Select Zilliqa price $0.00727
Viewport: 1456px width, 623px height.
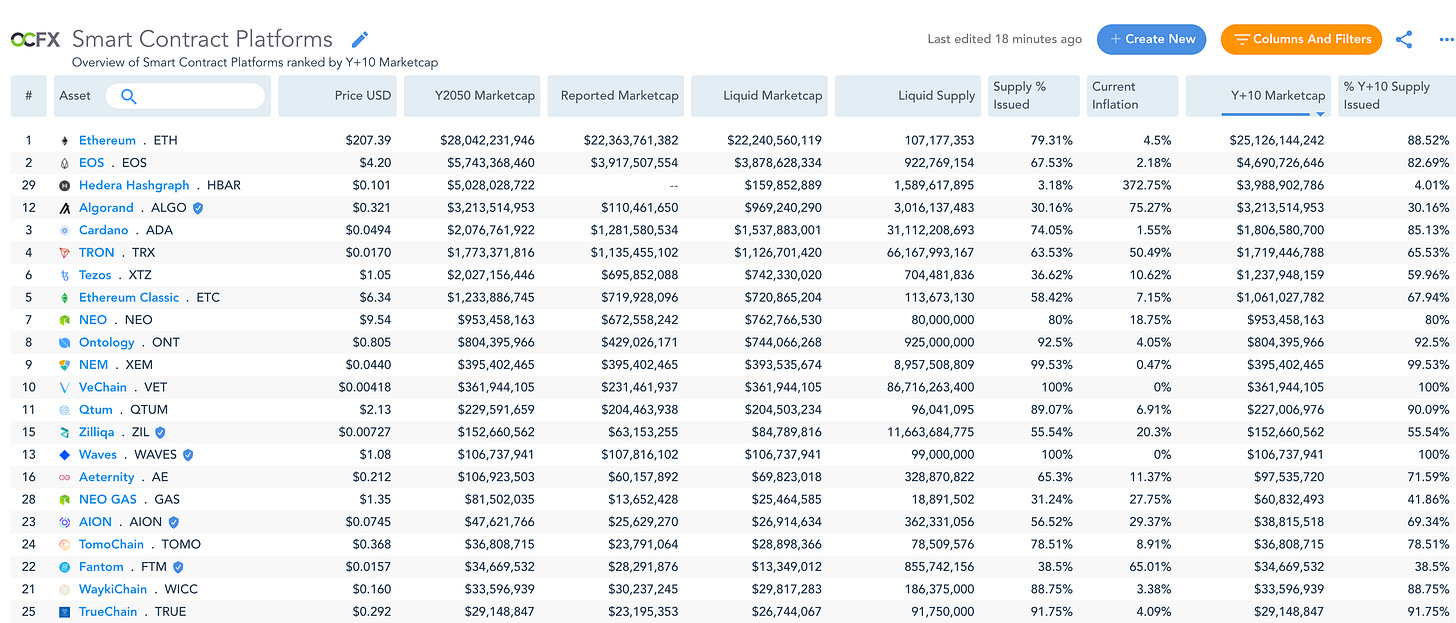(365, 432)
